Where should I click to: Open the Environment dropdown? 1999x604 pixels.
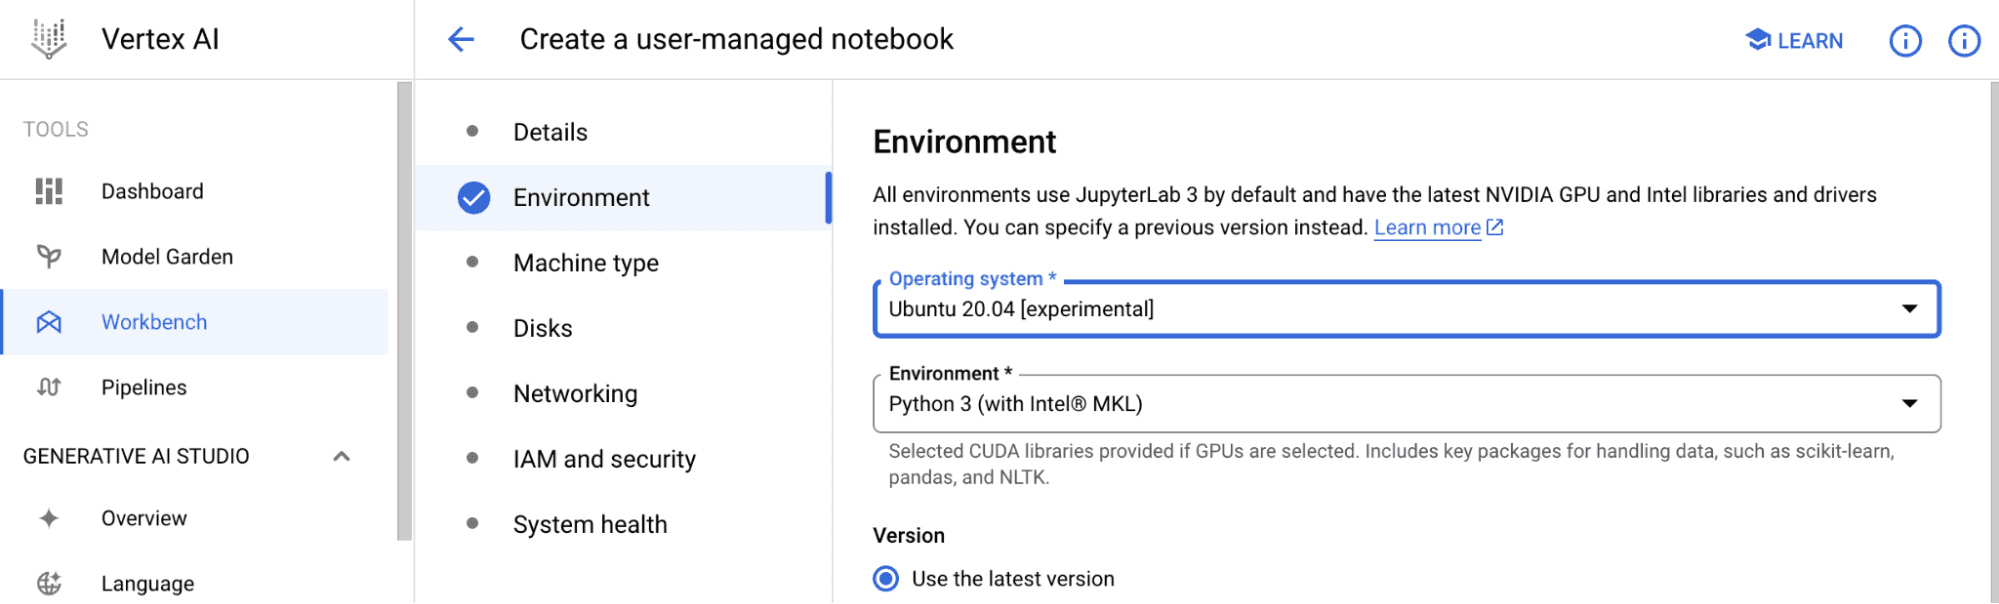pos(1406,404)
